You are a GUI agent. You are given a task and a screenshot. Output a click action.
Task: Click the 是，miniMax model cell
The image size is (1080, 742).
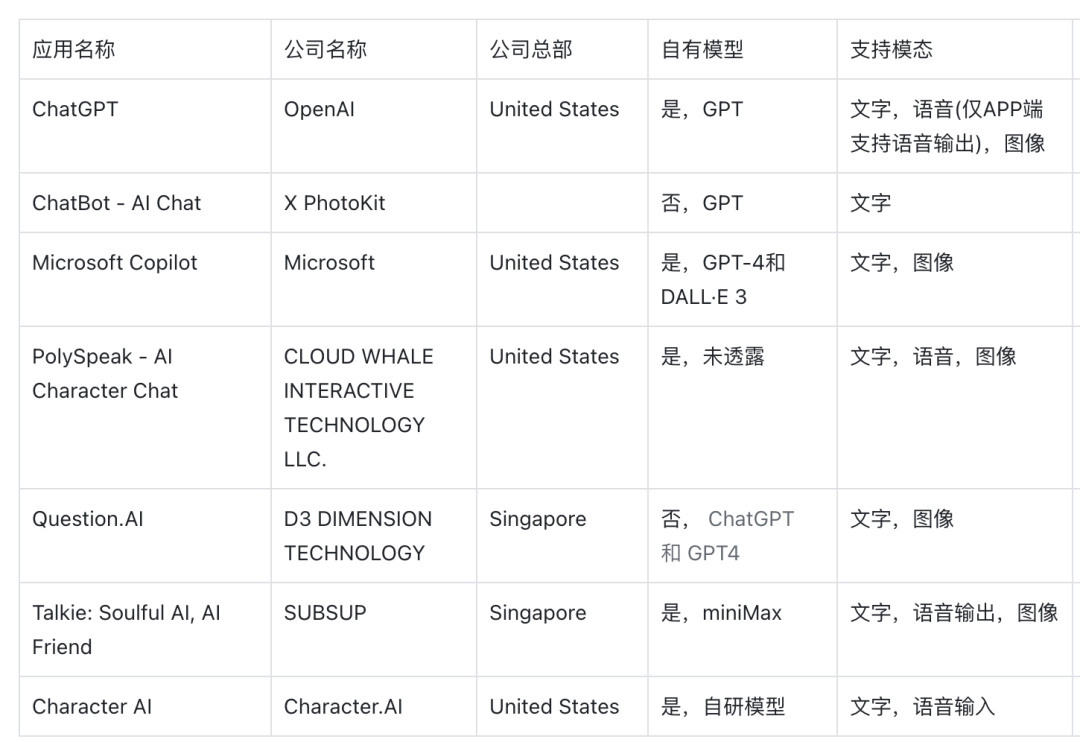pos(742,629)
